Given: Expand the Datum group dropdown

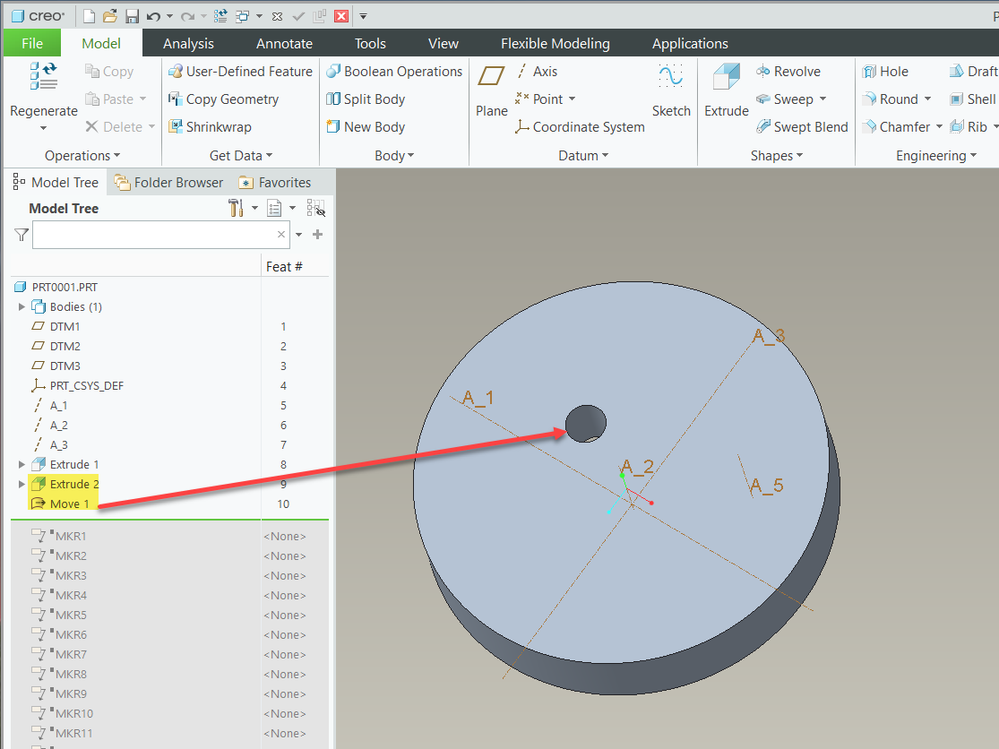Looking at the screenshot, I should (x=606, y=156).
